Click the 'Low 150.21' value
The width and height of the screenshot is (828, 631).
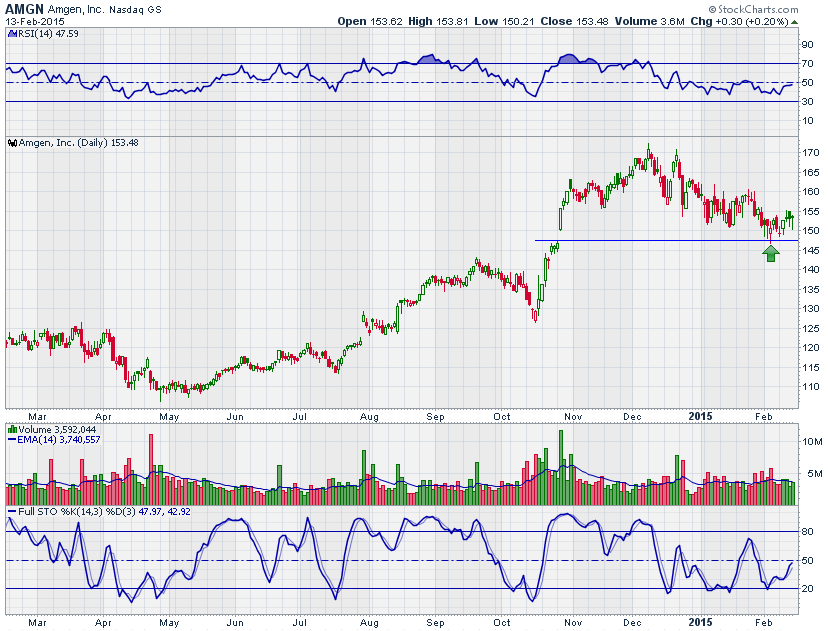tap(504, 22)
